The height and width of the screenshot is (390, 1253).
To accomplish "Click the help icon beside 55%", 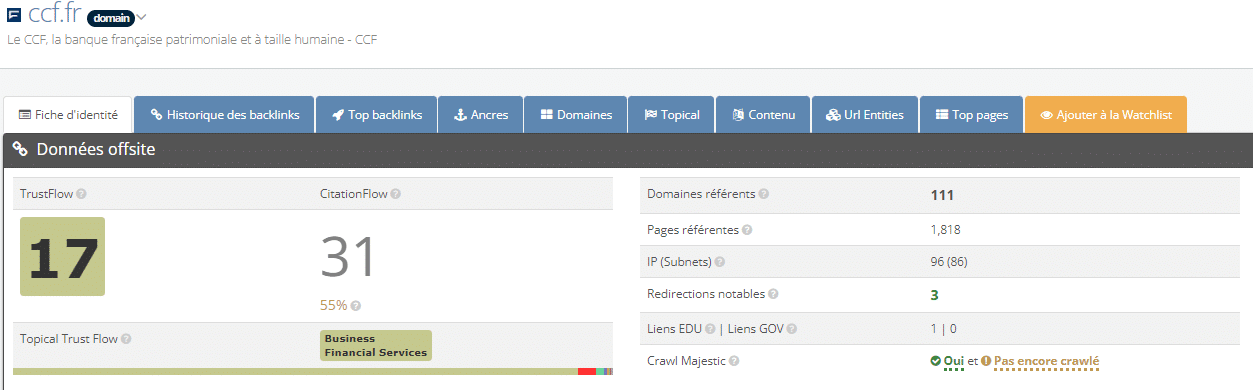I will 356,306.
